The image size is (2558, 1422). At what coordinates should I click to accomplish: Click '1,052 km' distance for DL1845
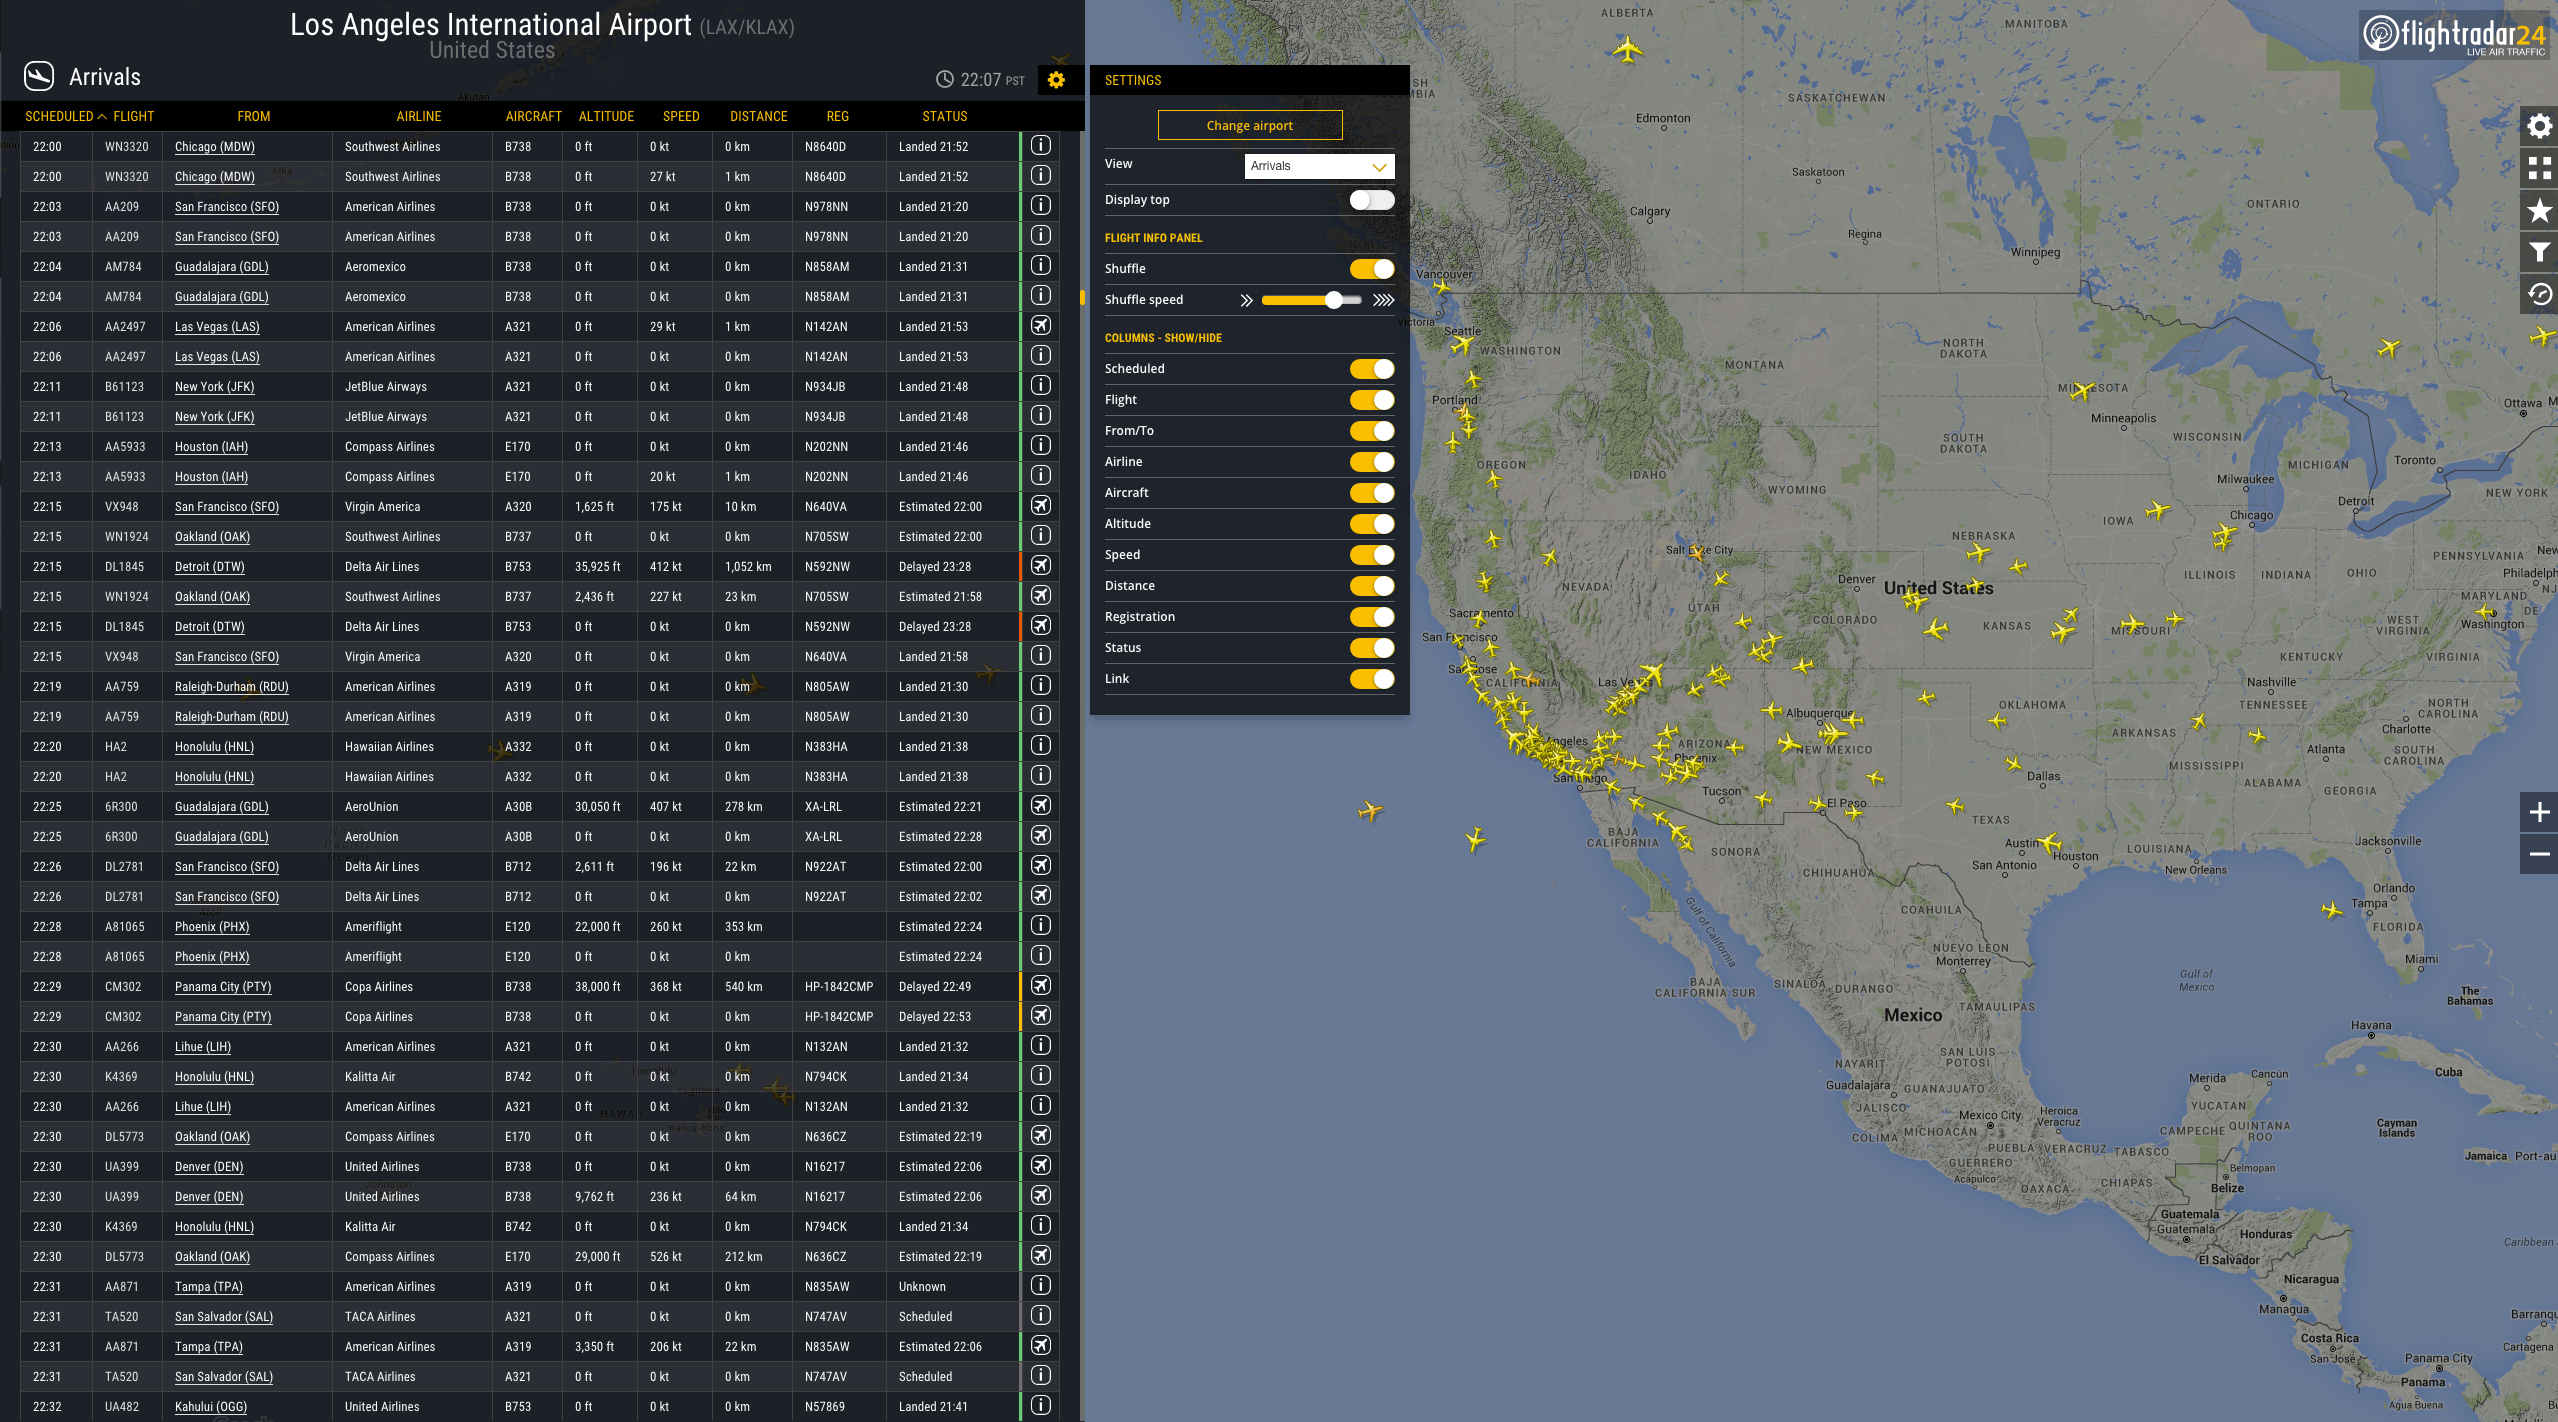[747, 567]
